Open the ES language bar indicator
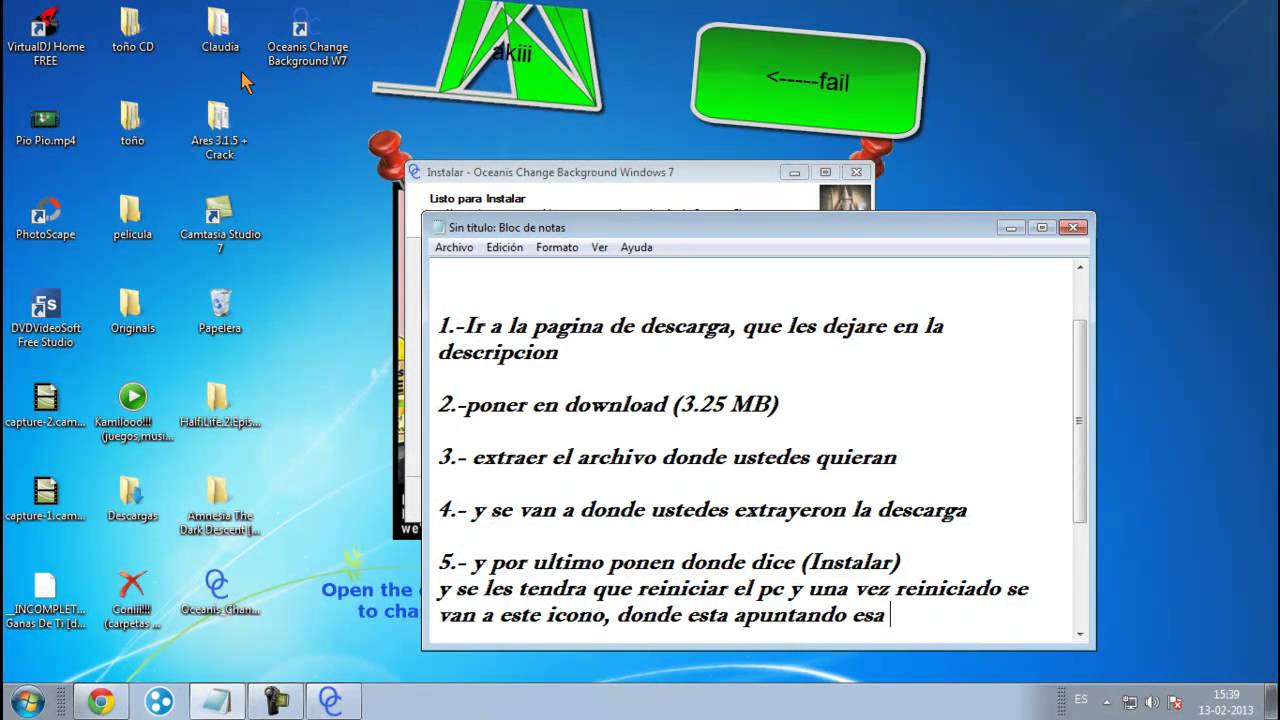 coord(1081,700)
